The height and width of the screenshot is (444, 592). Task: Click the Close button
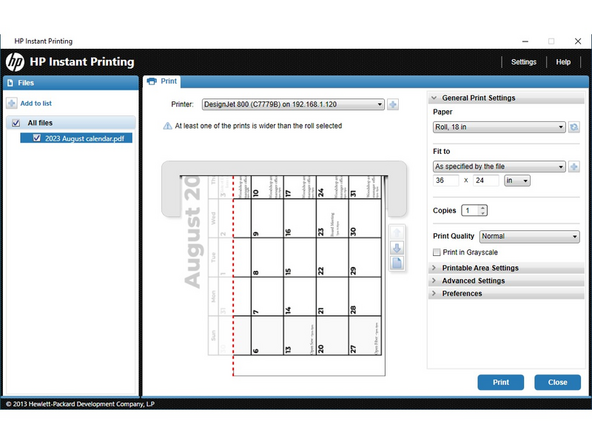tap(557, 382)
